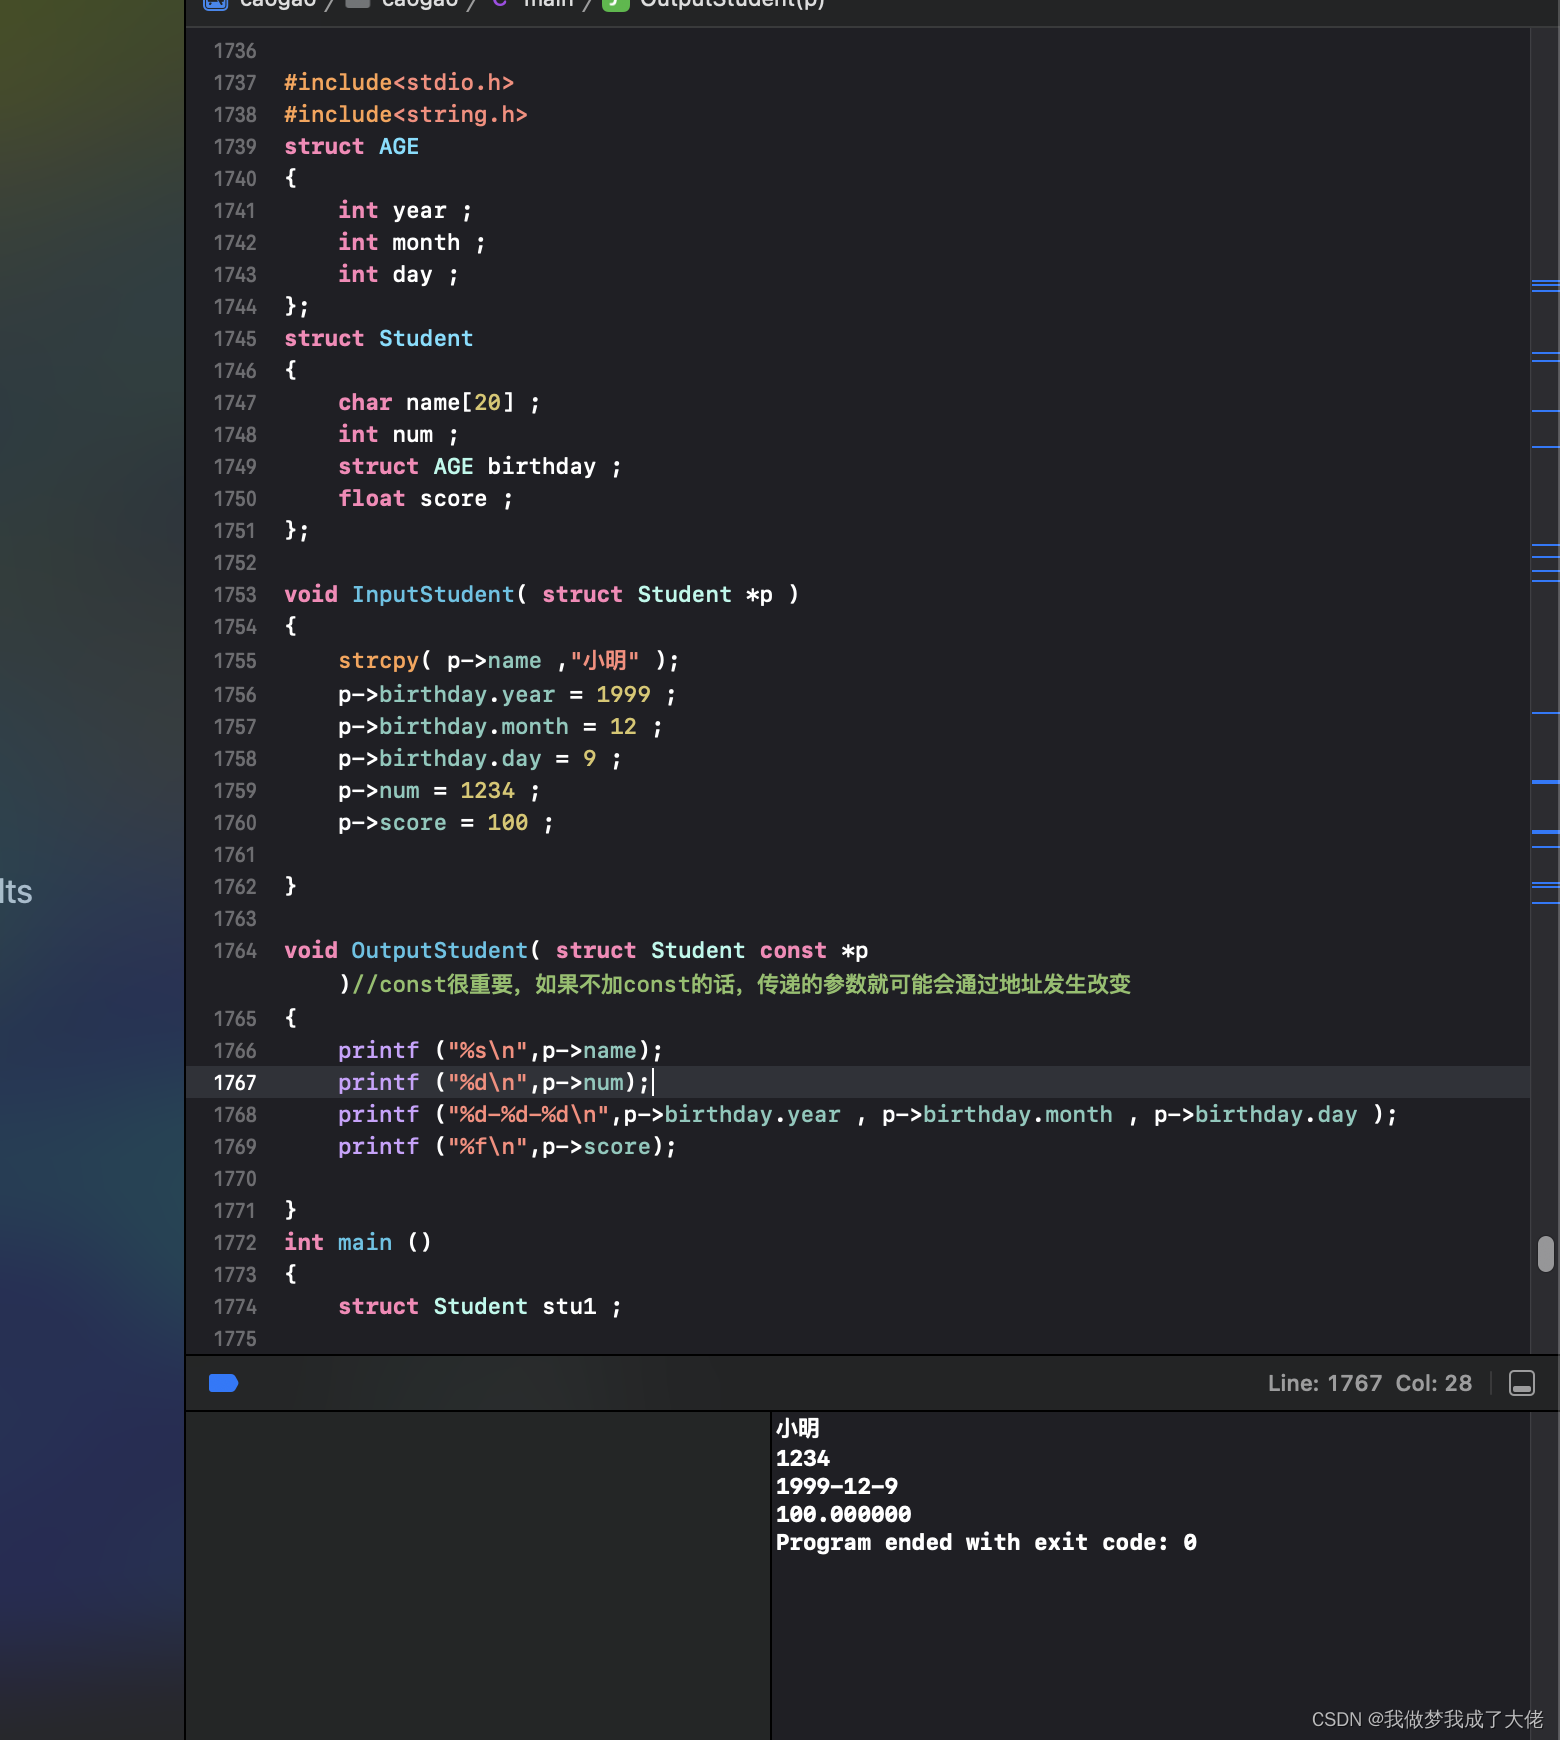Click line number 1737 in gutter
Screen dimensions: 1560x1740
pos(235,83)
